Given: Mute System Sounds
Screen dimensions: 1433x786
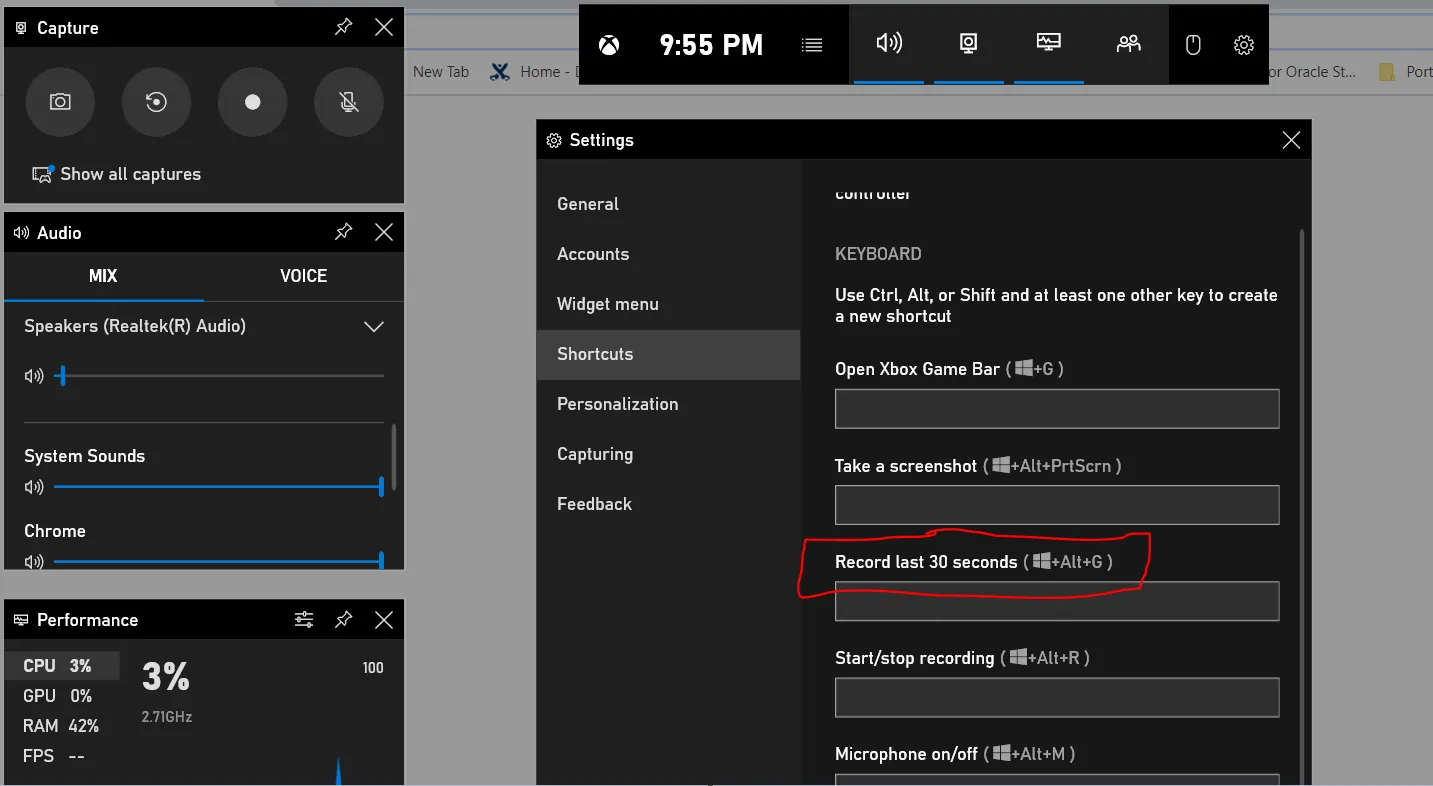Looking at the screenshot, I should tap(34, 487).
